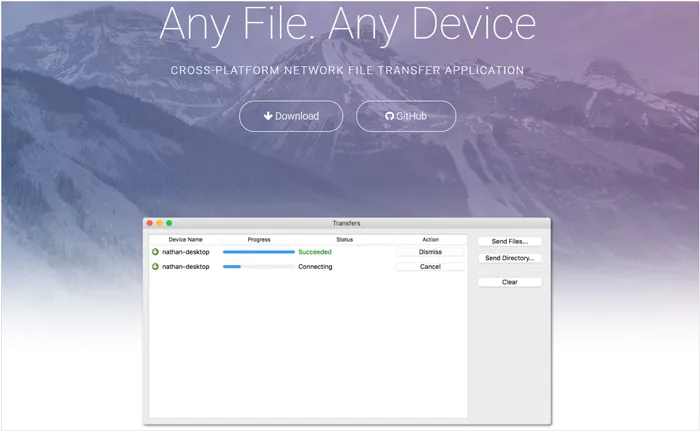700x431 pixels.
Task: Click status icon of connecting nathan-desktop row
Action: 155,267
